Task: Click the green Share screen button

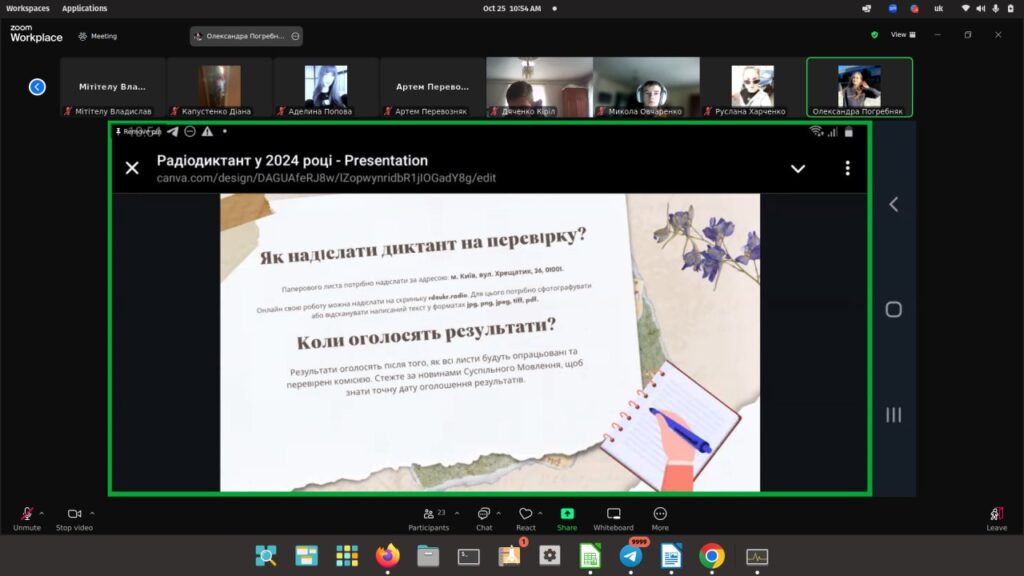Action: 567,519
